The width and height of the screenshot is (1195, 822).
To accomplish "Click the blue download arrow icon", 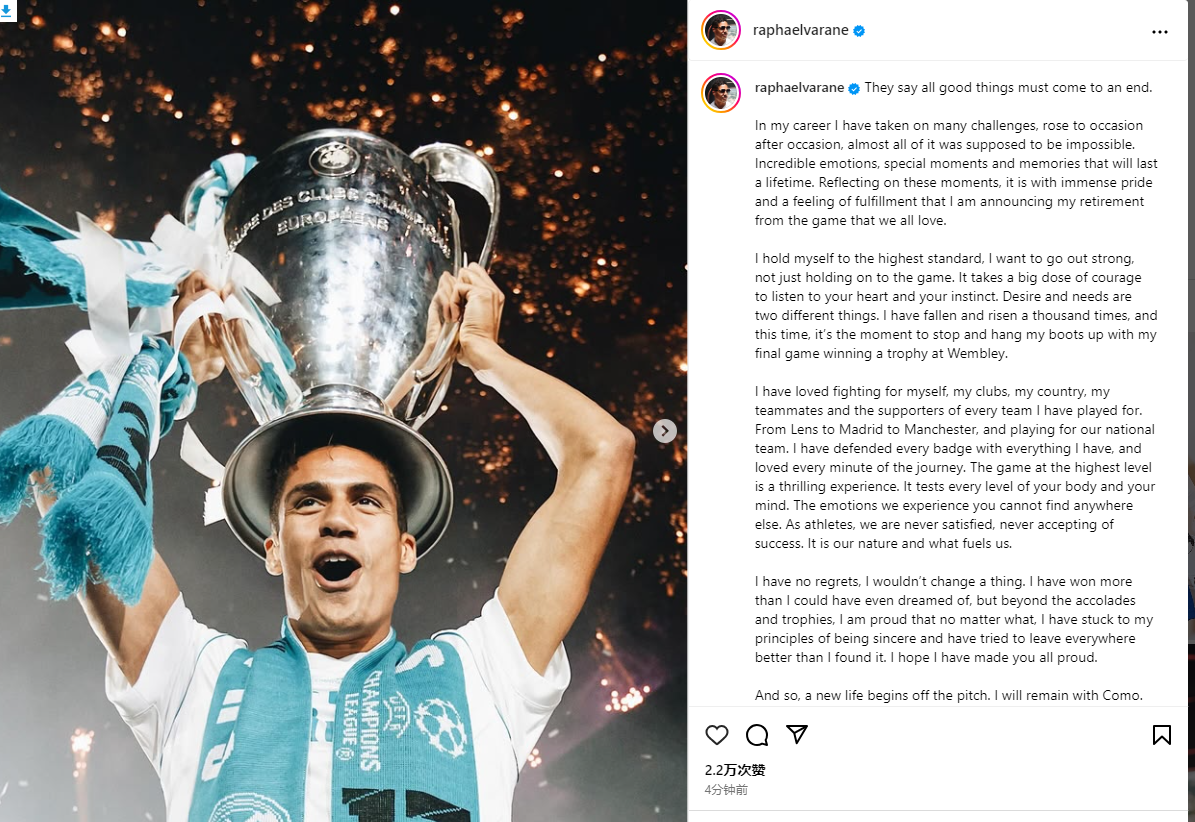I will [8, 11].
